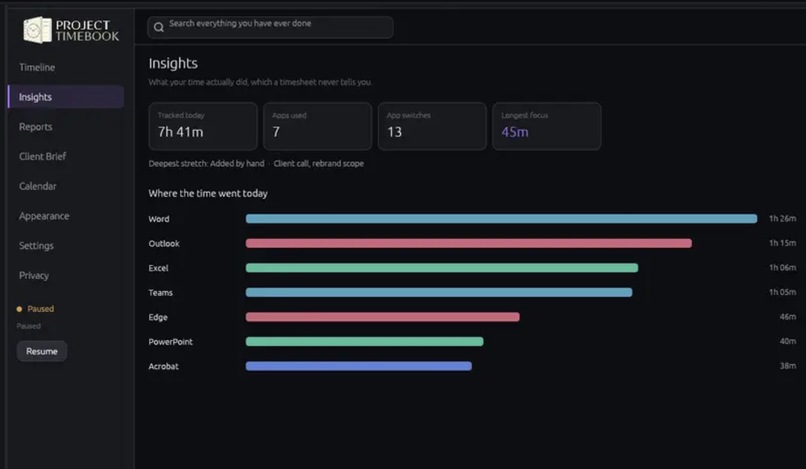Click 'Deepest stretch: Added by hand' text
The height and width of the screenshot is (469, 806).
(x=207, y=164)
